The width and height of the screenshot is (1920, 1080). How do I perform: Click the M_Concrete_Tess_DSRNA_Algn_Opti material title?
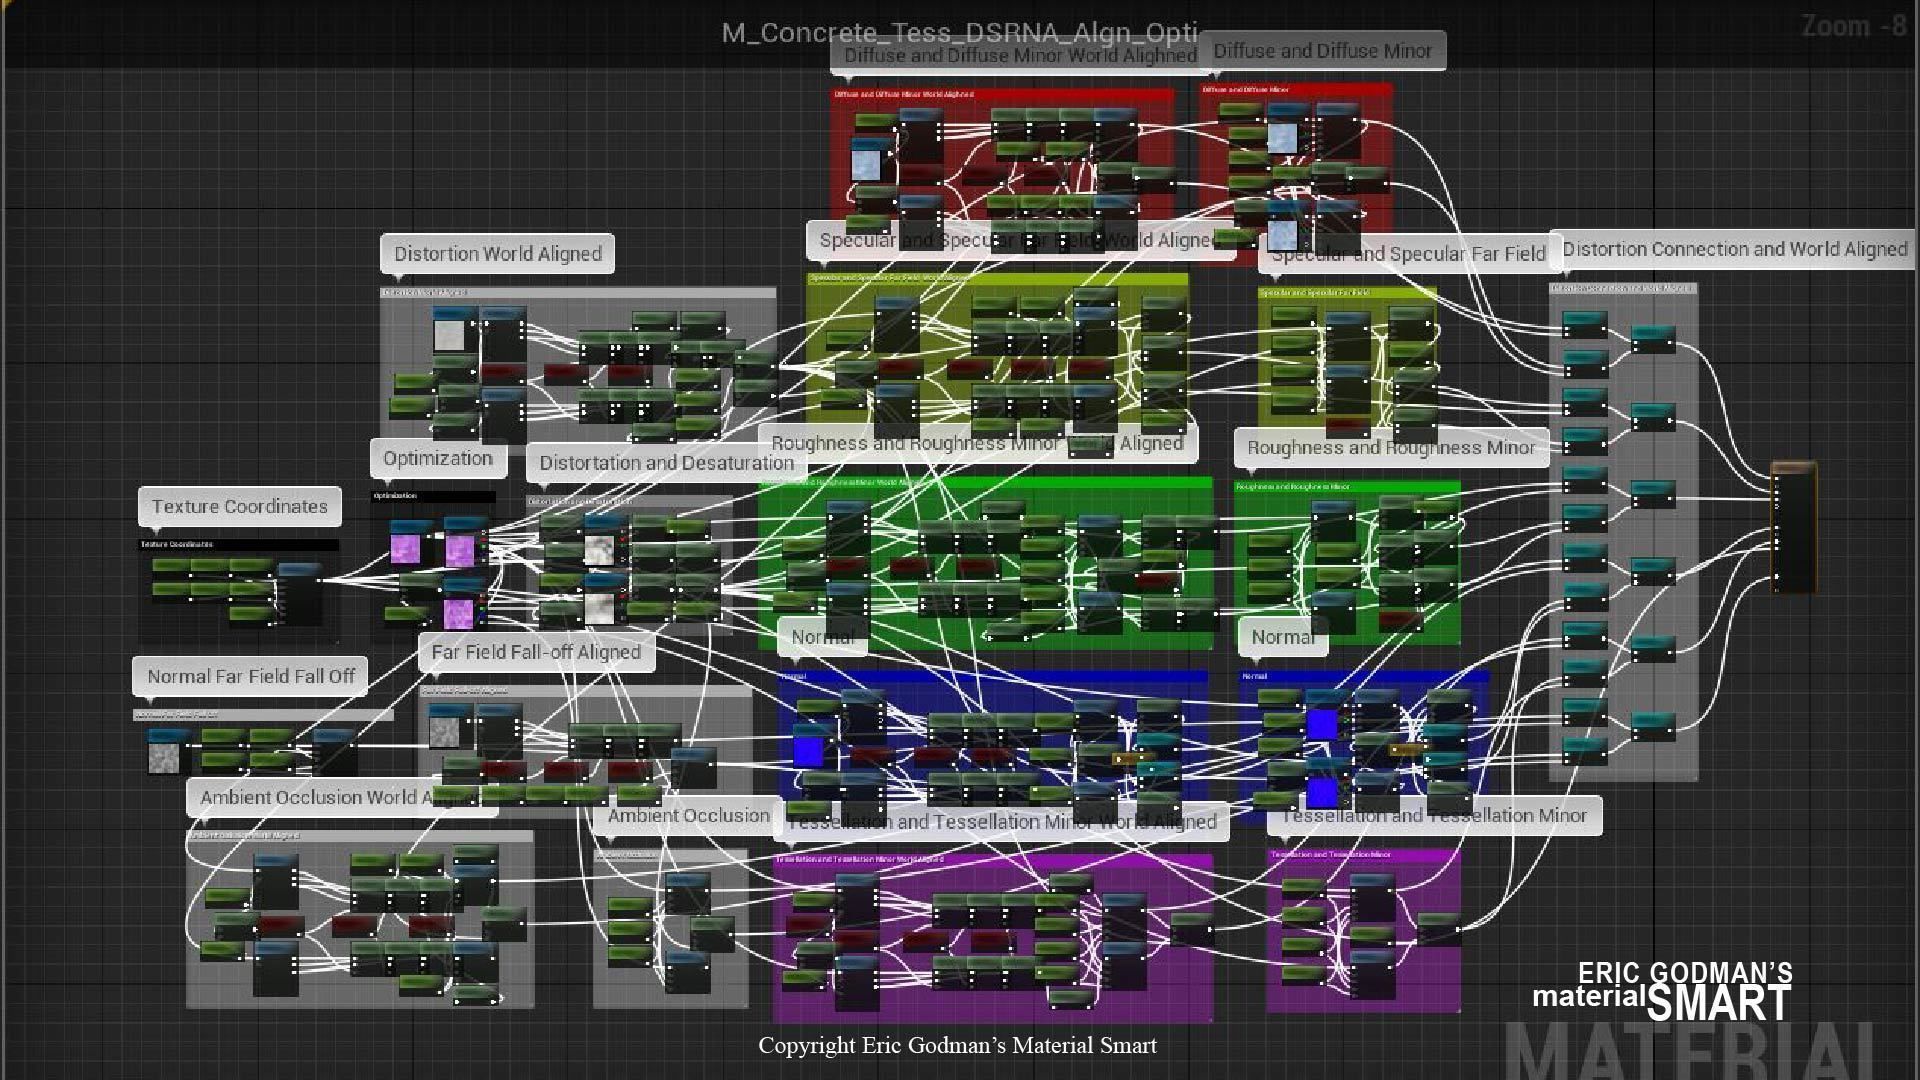(x=960, y=33)
